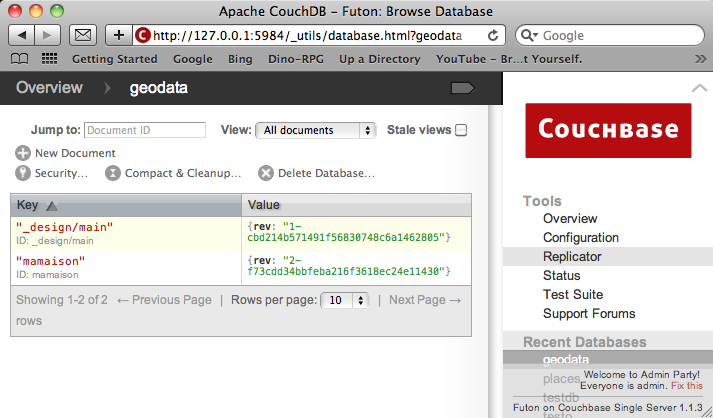Click the mail envelope toolbar icon
713x418 pixels.
point(83,35)
